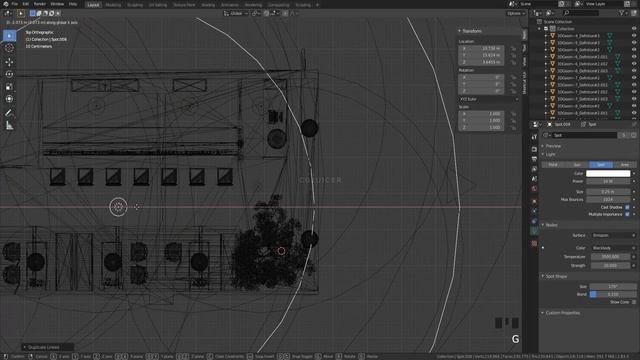Open the Edit menu
The width and height of the screenshot is (640, 360).
[x=26, y=4]
